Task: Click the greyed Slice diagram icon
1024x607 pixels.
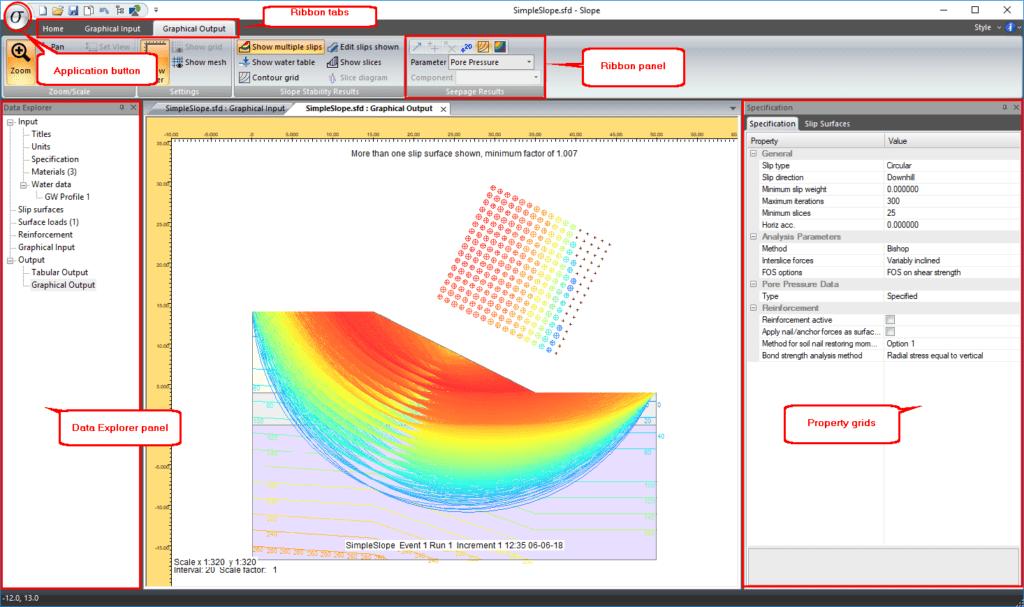Action: [x=332, y=78]
